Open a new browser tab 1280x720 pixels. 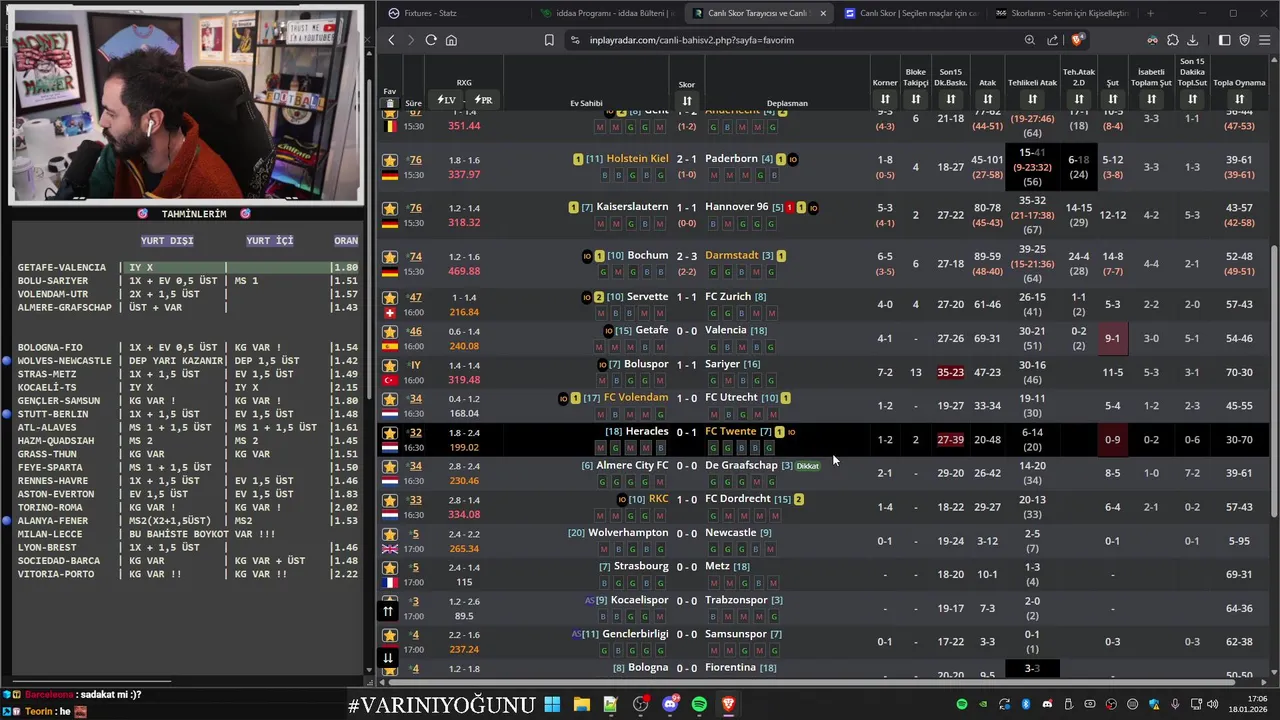tap(1150, 13)
